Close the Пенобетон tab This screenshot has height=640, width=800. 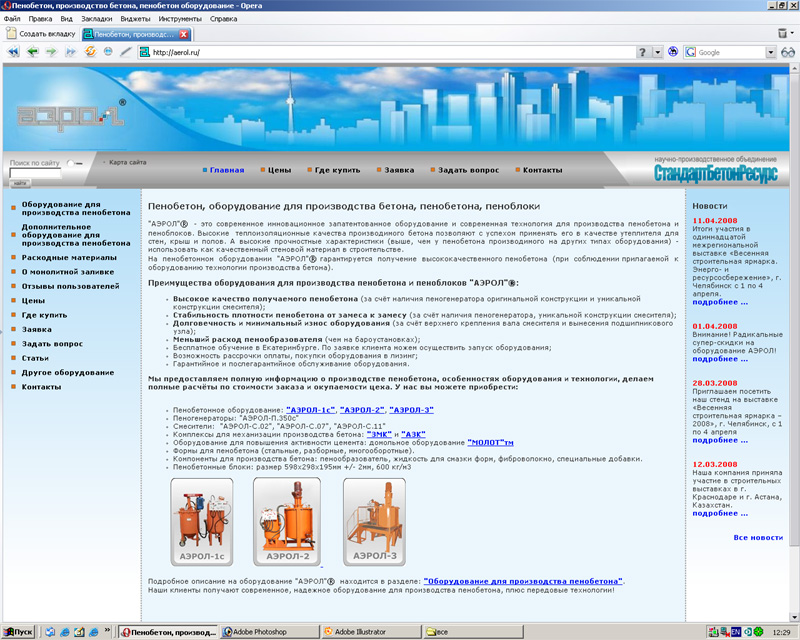(x=184, y=34)
